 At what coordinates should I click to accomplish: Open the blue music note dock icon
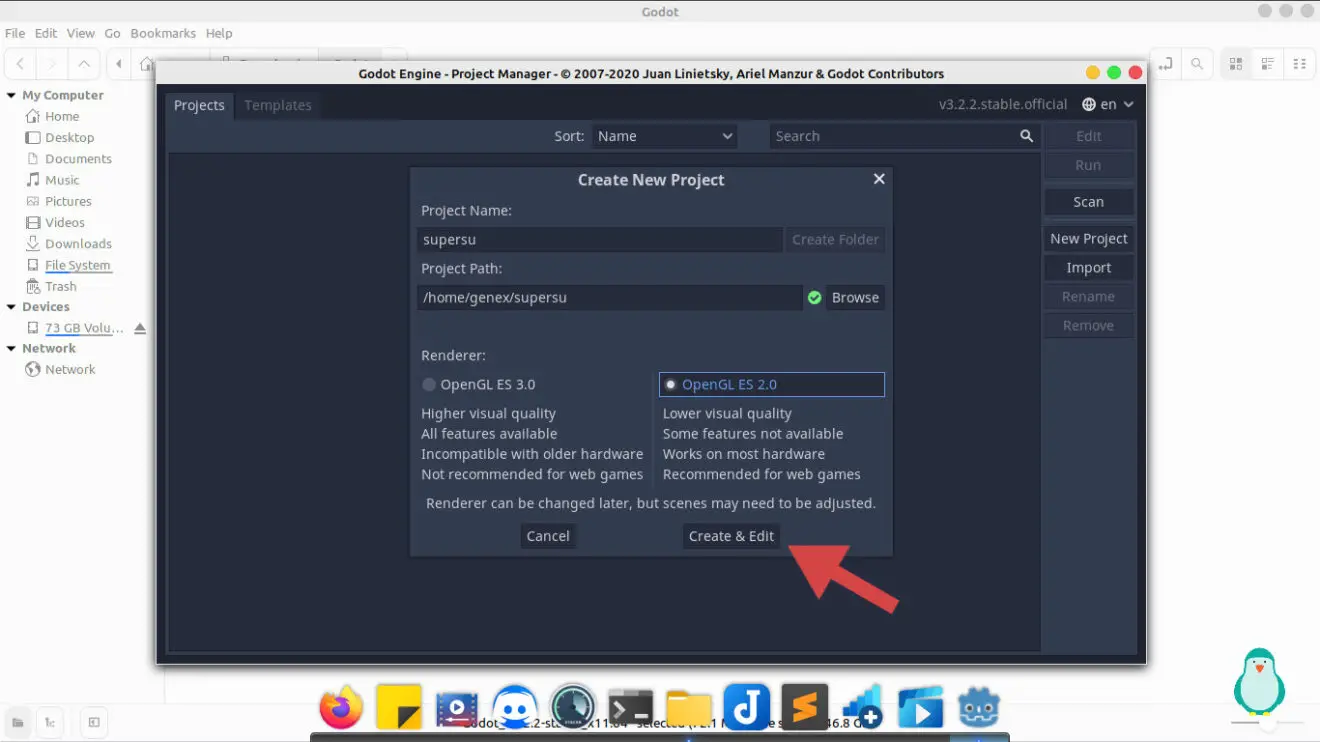click(746, 708)
